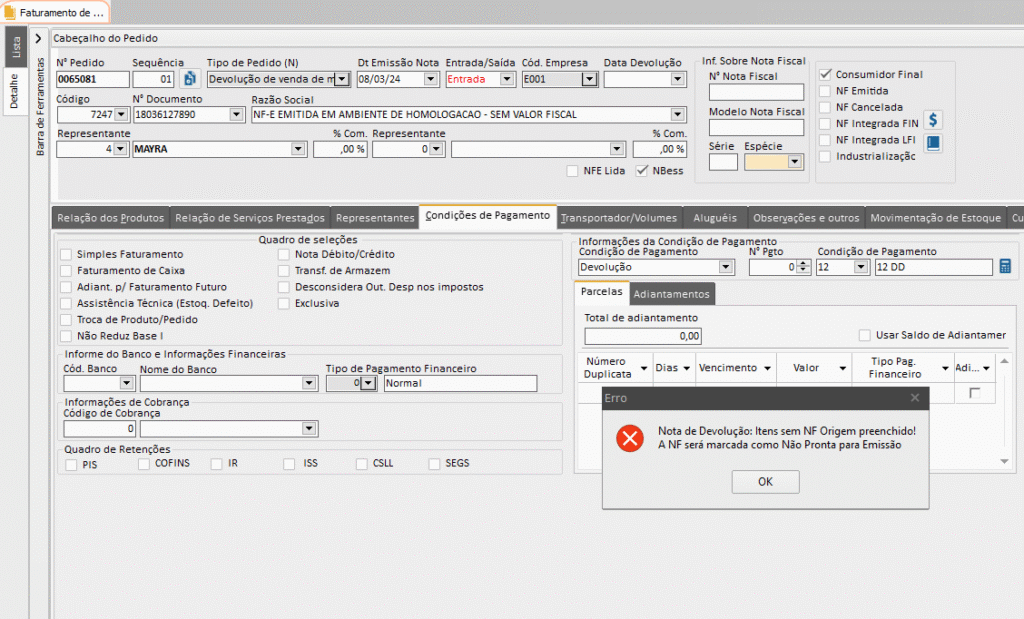Expand the Barra de Ferramentas arrow
Screen dimensions: 1024x619
click(39, 39)
